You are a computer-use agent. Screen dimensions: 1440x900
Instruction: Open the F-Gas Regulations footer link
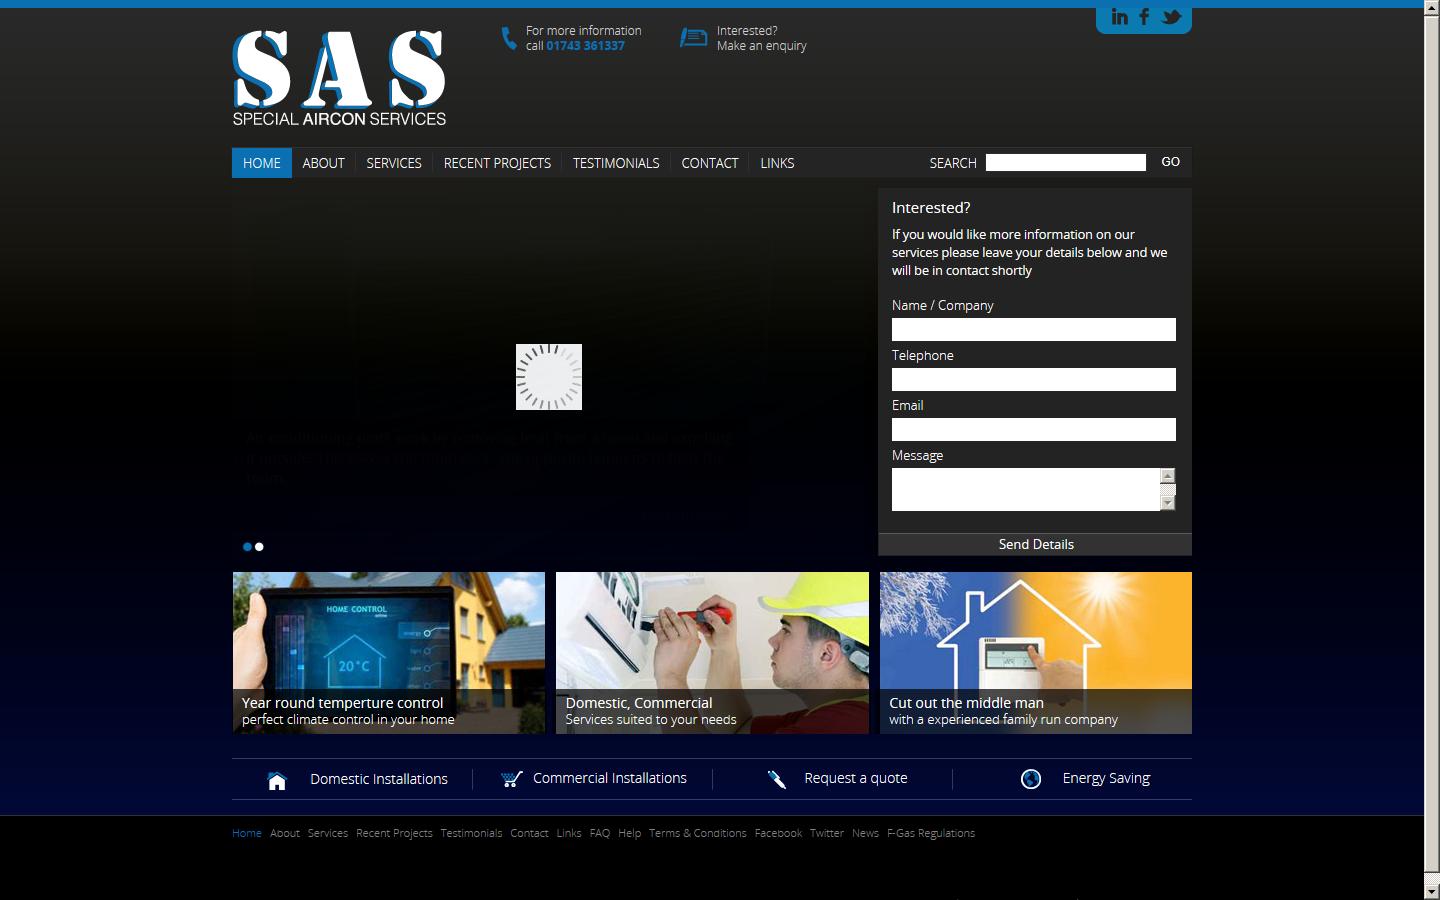[931, 832]
